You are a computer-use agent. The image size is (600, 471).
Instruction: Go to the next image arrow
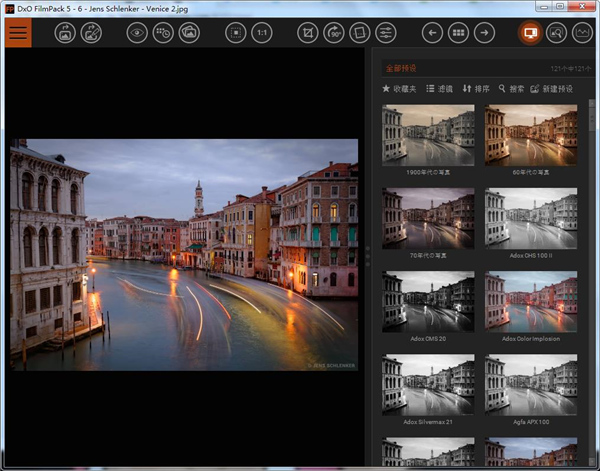point(484,33)
